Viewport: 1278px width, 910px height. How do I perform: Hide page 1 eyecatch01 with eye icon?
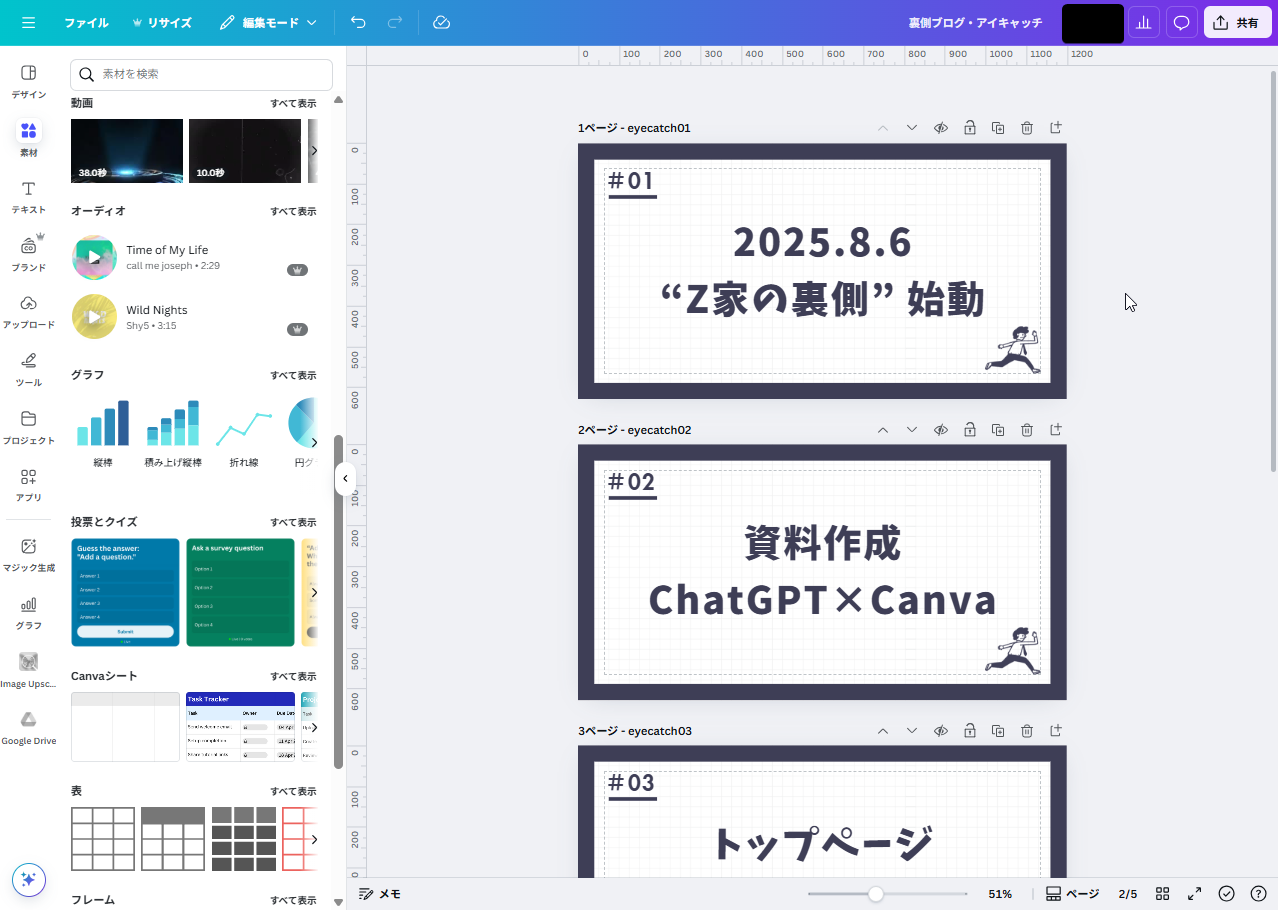point(940,128)
